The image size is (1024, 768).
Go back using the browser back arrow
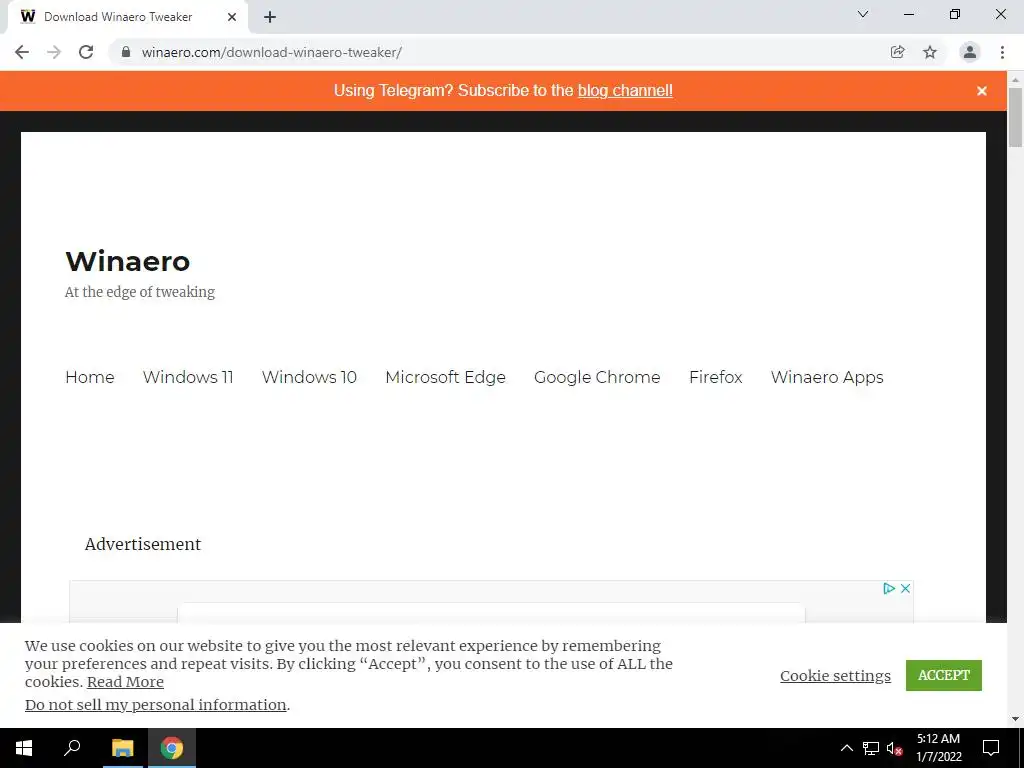[22, 52]
